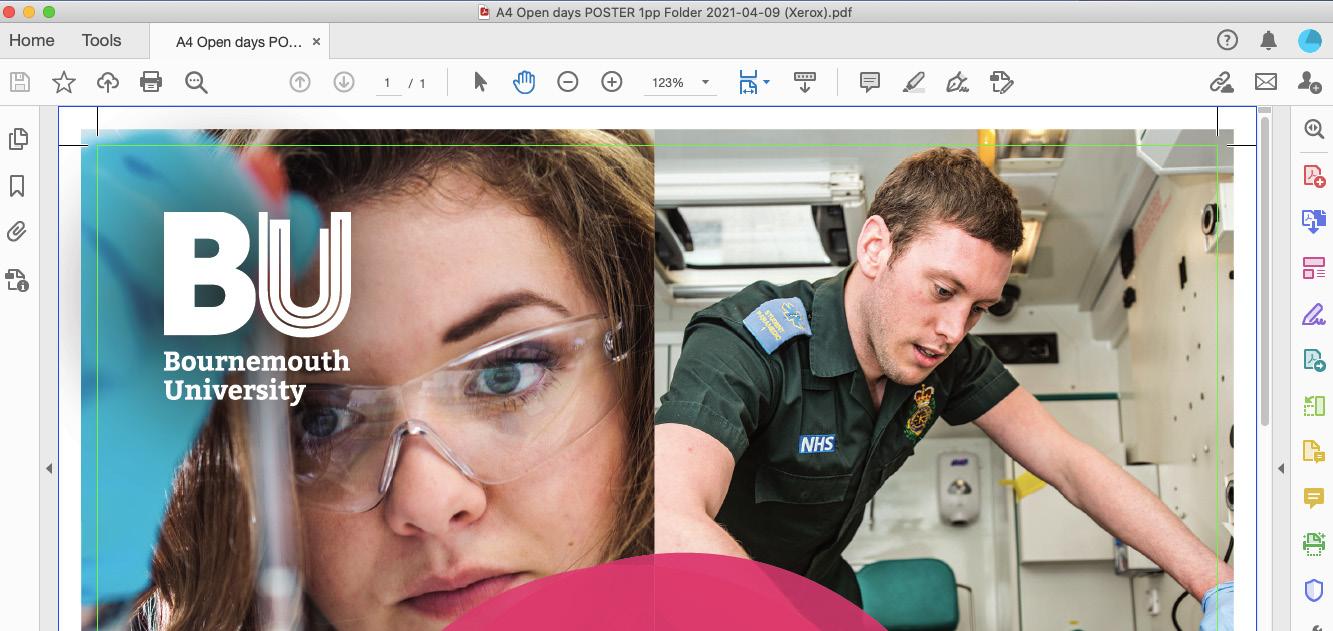Share a link to this file
Screen dimensions: 1333x631
(1222, 82)
